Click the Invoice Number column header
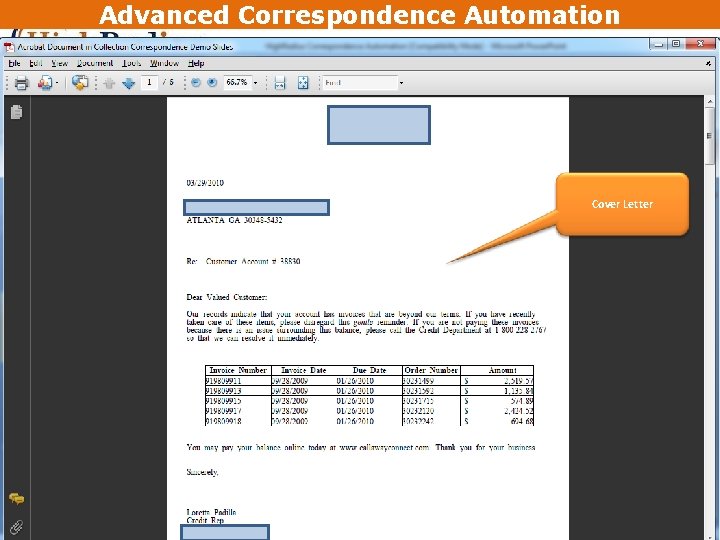Viewport: 720px width, 540px height. coord(238,370)
